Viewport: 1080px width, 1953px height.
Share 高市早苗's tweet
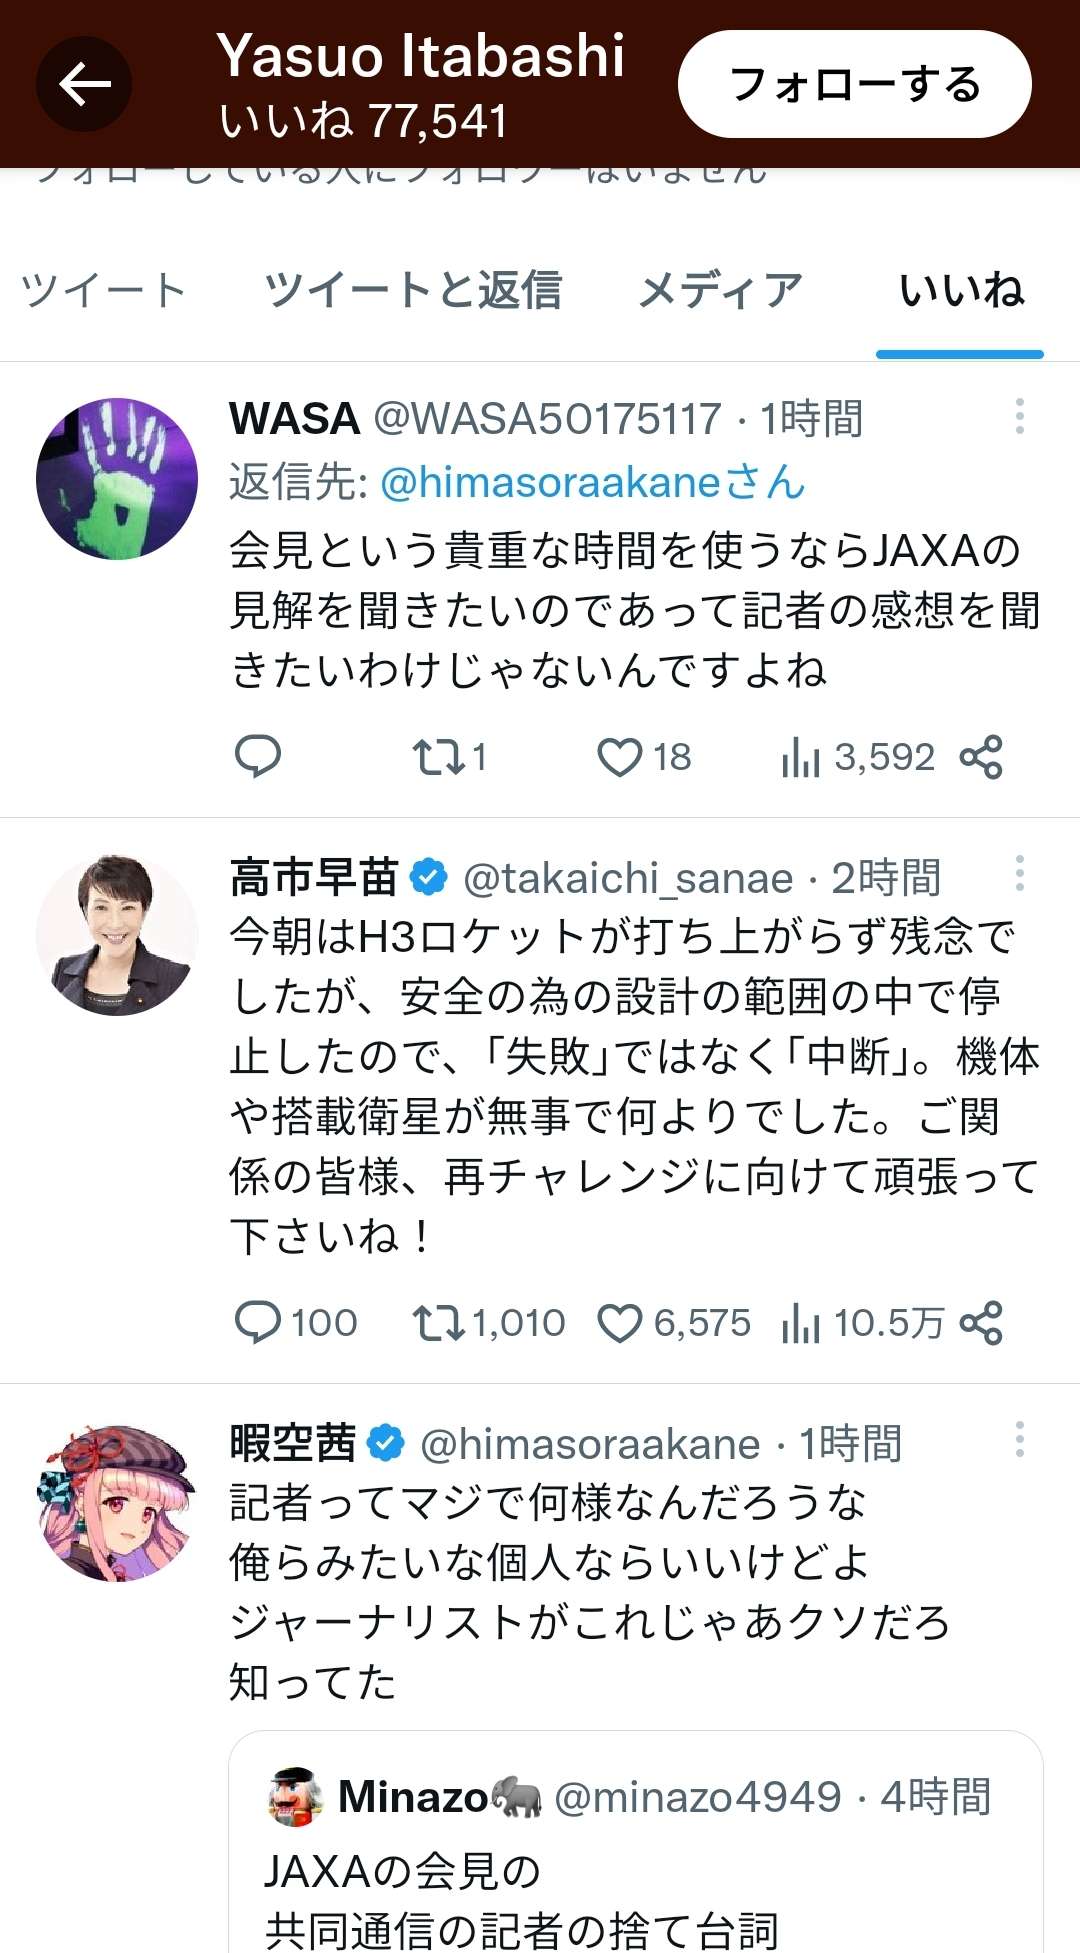click(x=981, y=1323)
